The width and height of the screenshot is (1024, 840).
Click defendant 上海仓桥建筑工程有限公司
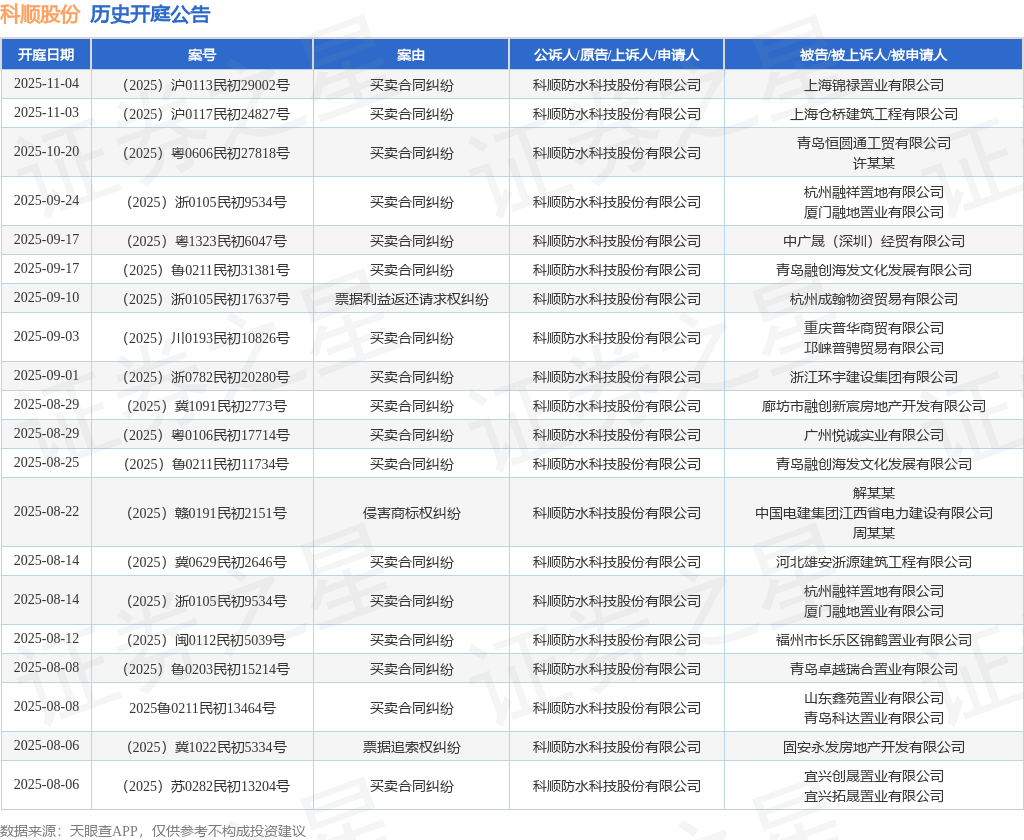(874, 114)
